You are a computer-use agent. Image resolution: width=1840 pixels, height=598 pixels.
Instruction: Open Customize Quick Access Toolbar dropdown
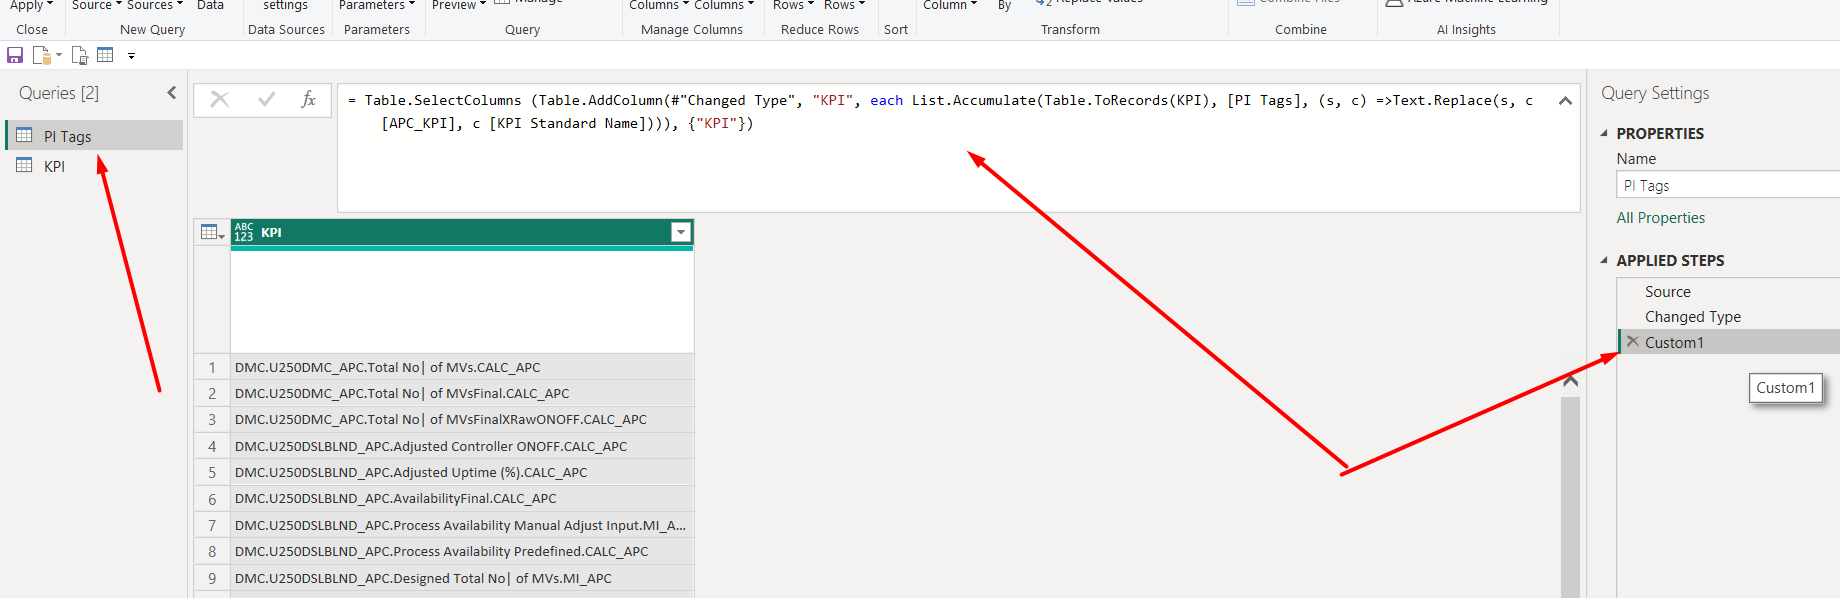pos(131,56)
